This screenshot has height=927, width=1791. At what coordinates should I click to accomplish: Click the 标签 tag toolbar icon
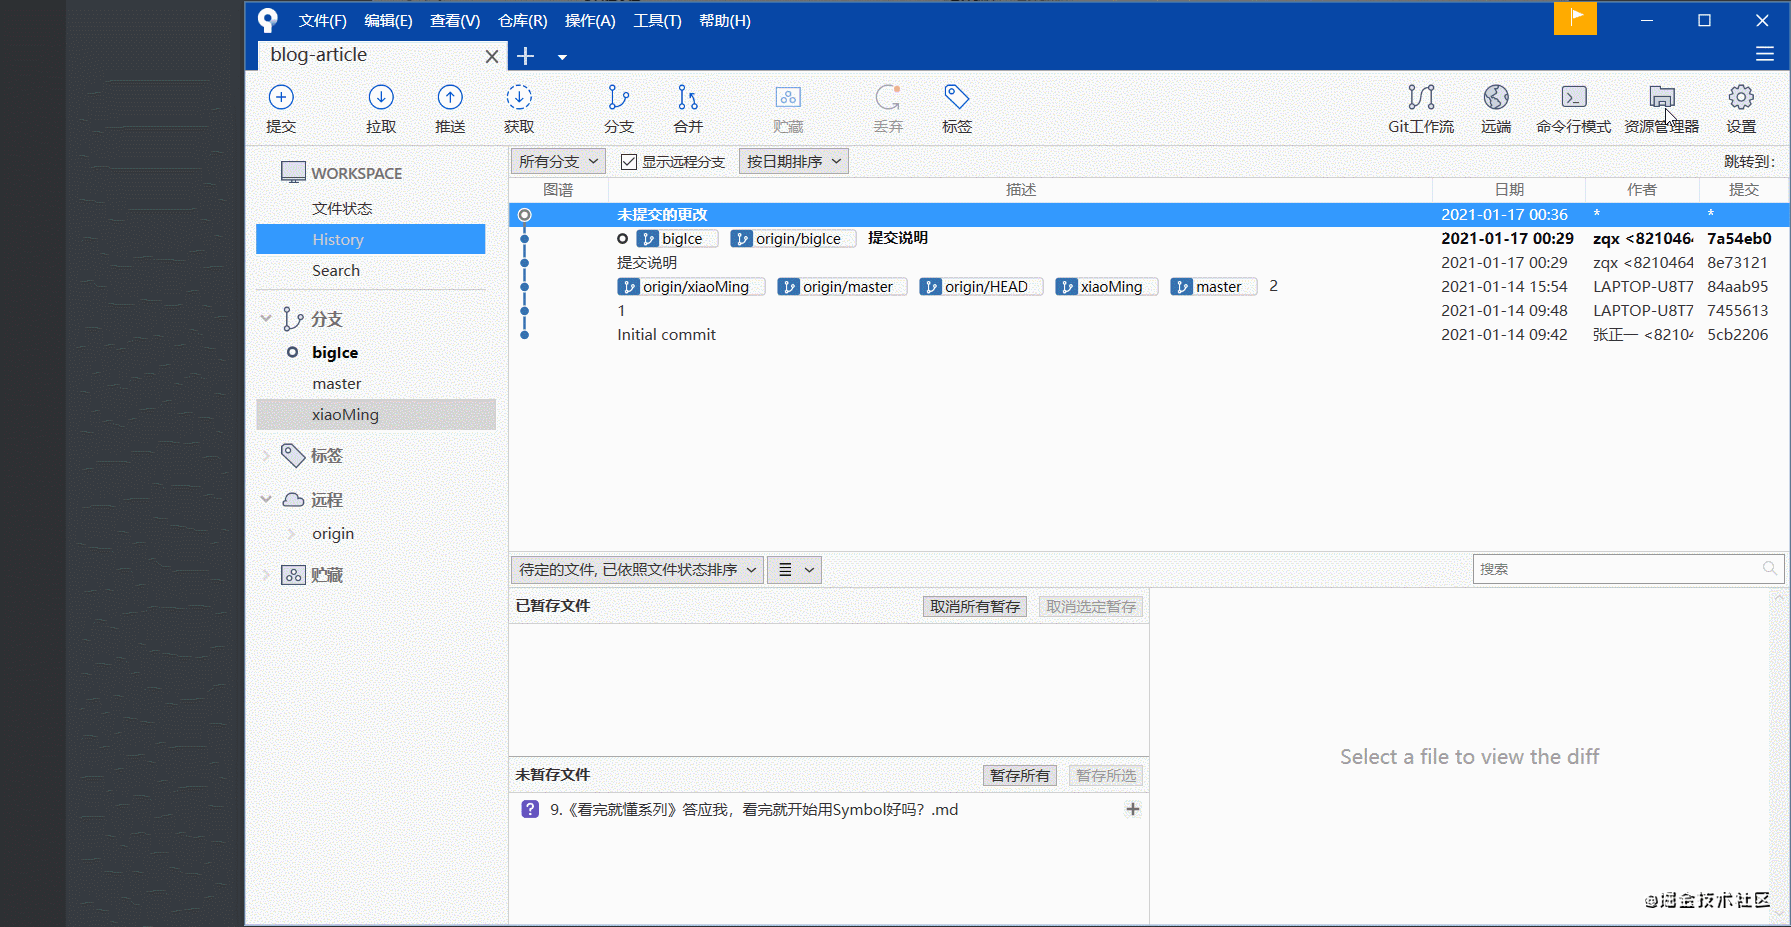click(x=957, y=97)
